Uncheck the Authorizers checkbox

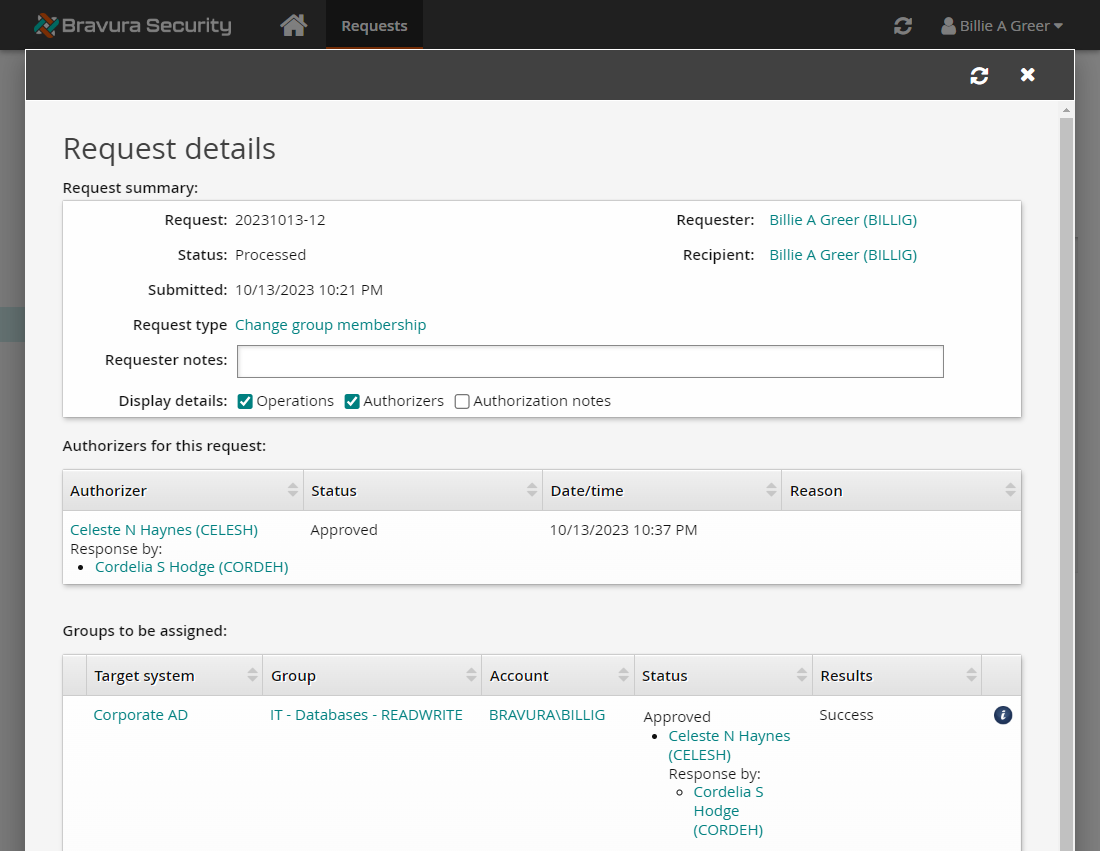click(x=352, y=401)
